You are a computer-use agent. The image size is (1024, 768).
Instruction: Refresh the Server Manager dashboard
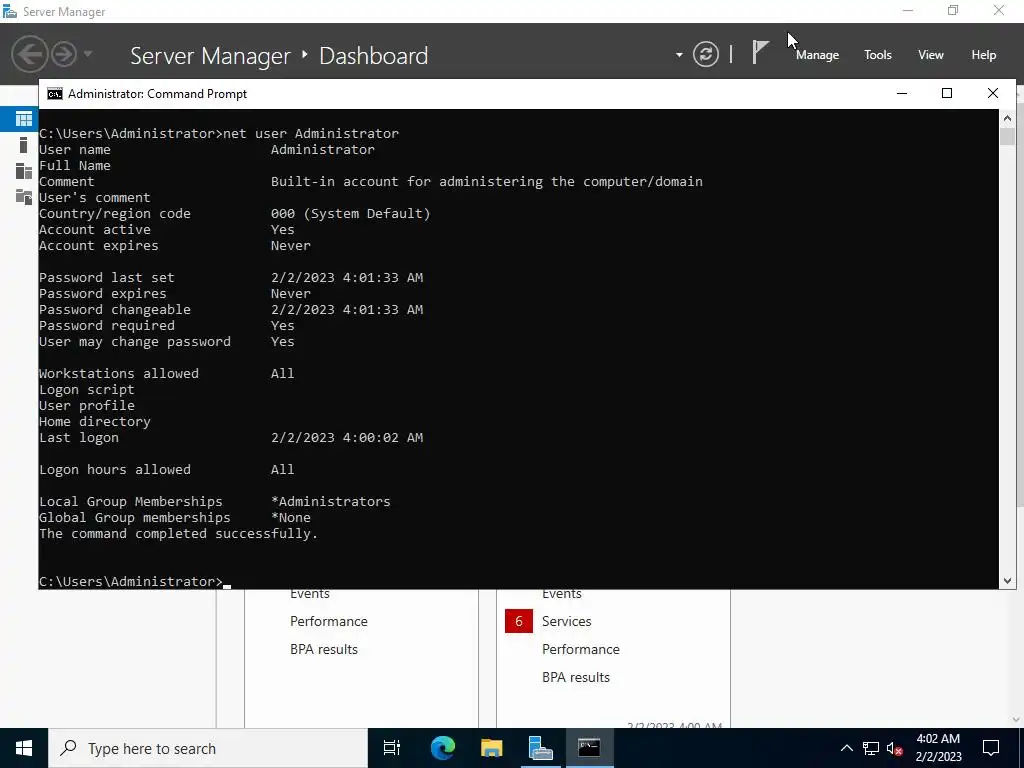pos(706,54)
